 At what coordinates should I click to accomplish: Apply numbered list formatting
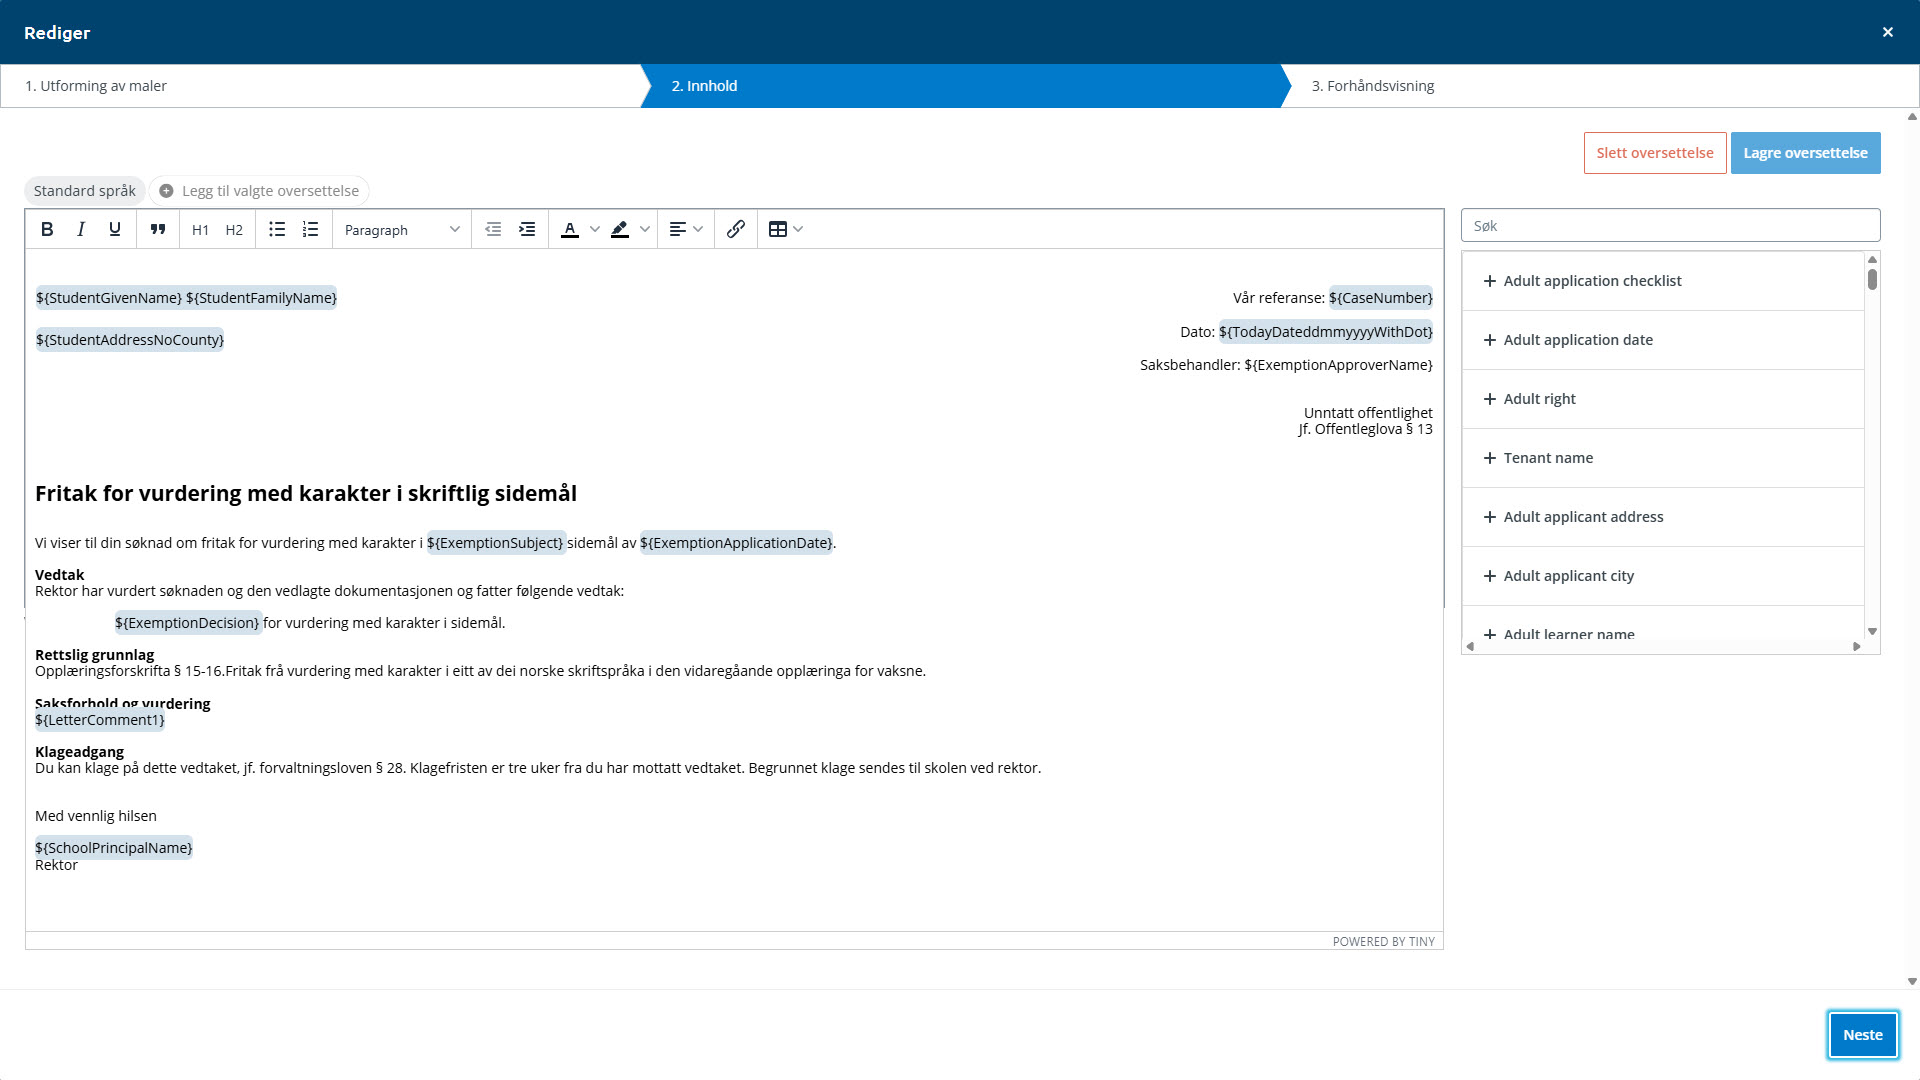(311, 229)
